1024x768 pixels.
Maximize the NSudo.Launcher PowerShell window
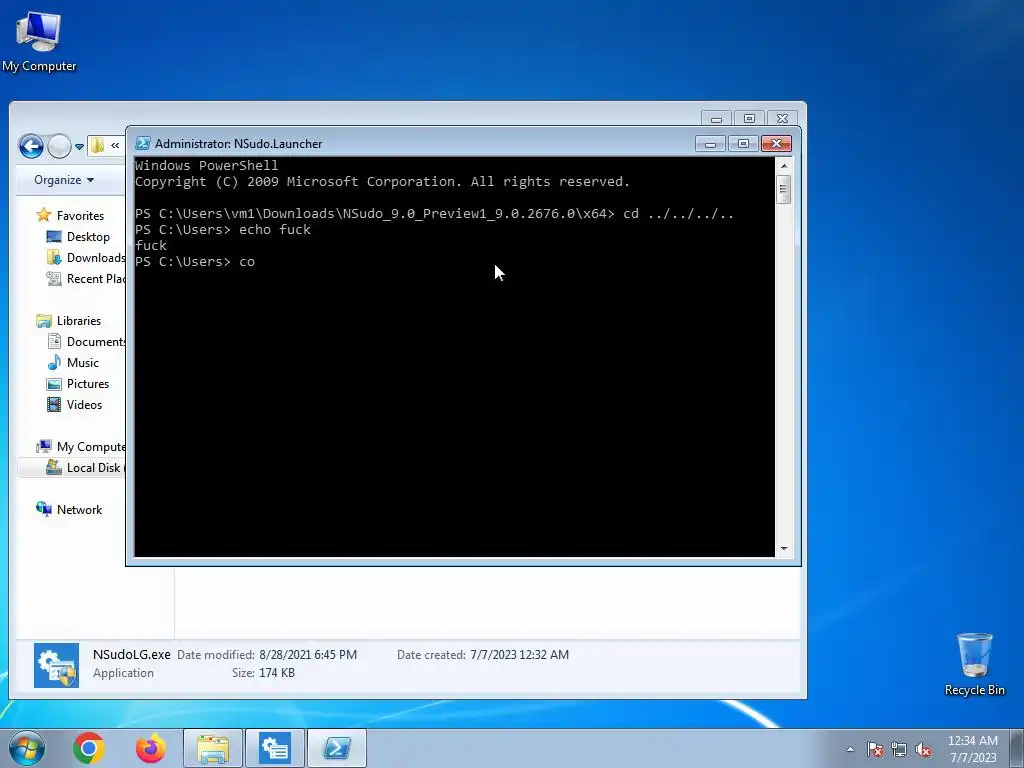pyautogui.click(x=743, y=144)
